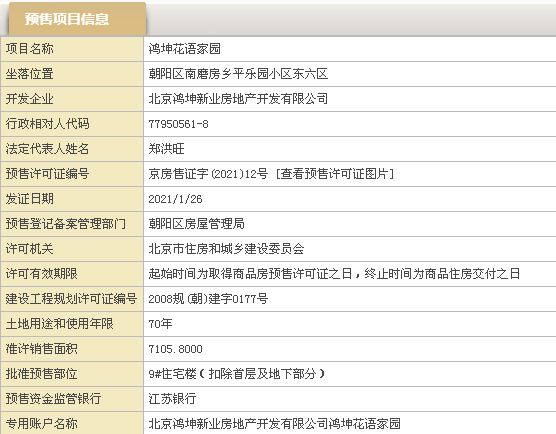Click the 坐落位置 label
The width and height of the screenshot is (556, 434).
coord(29,74)
